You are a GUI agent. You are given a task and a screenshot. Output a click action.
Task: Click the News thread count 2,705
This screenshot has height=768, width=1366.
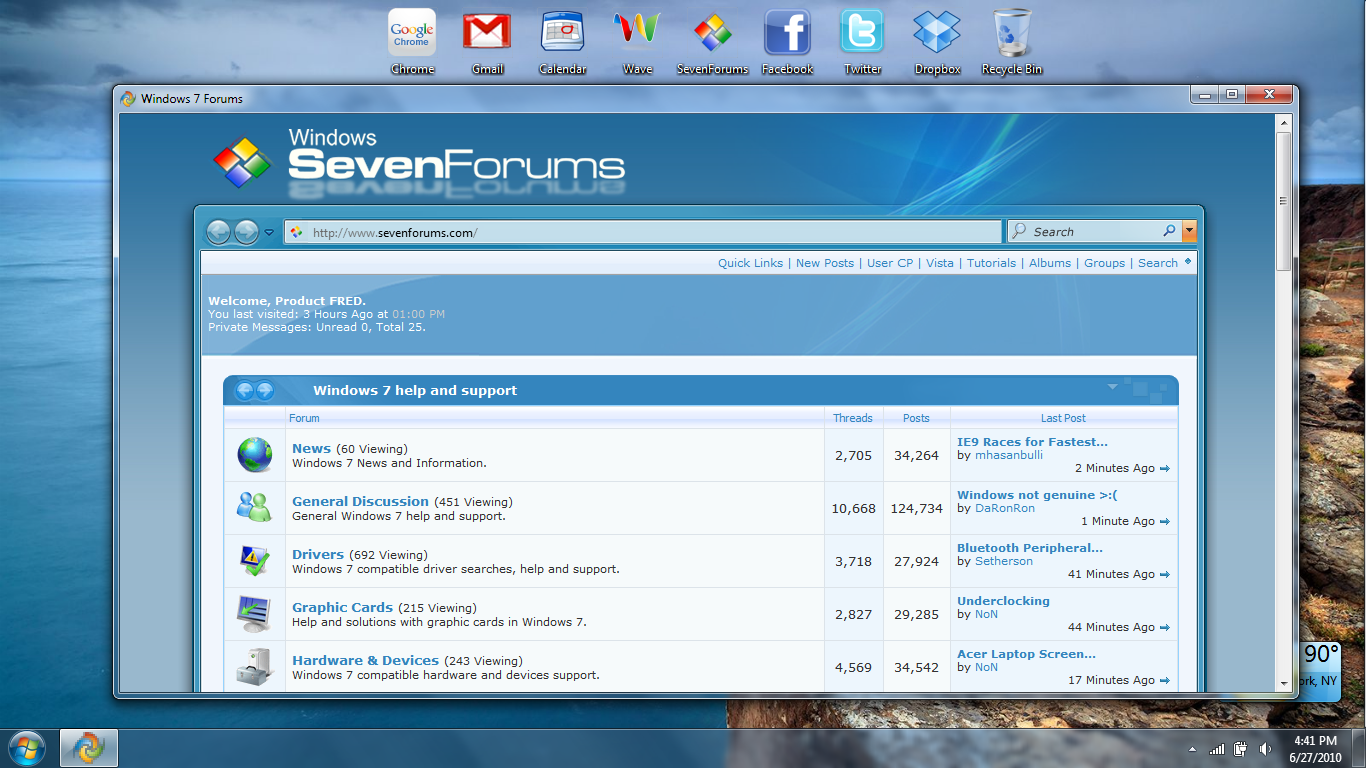[x=853, y=455]
